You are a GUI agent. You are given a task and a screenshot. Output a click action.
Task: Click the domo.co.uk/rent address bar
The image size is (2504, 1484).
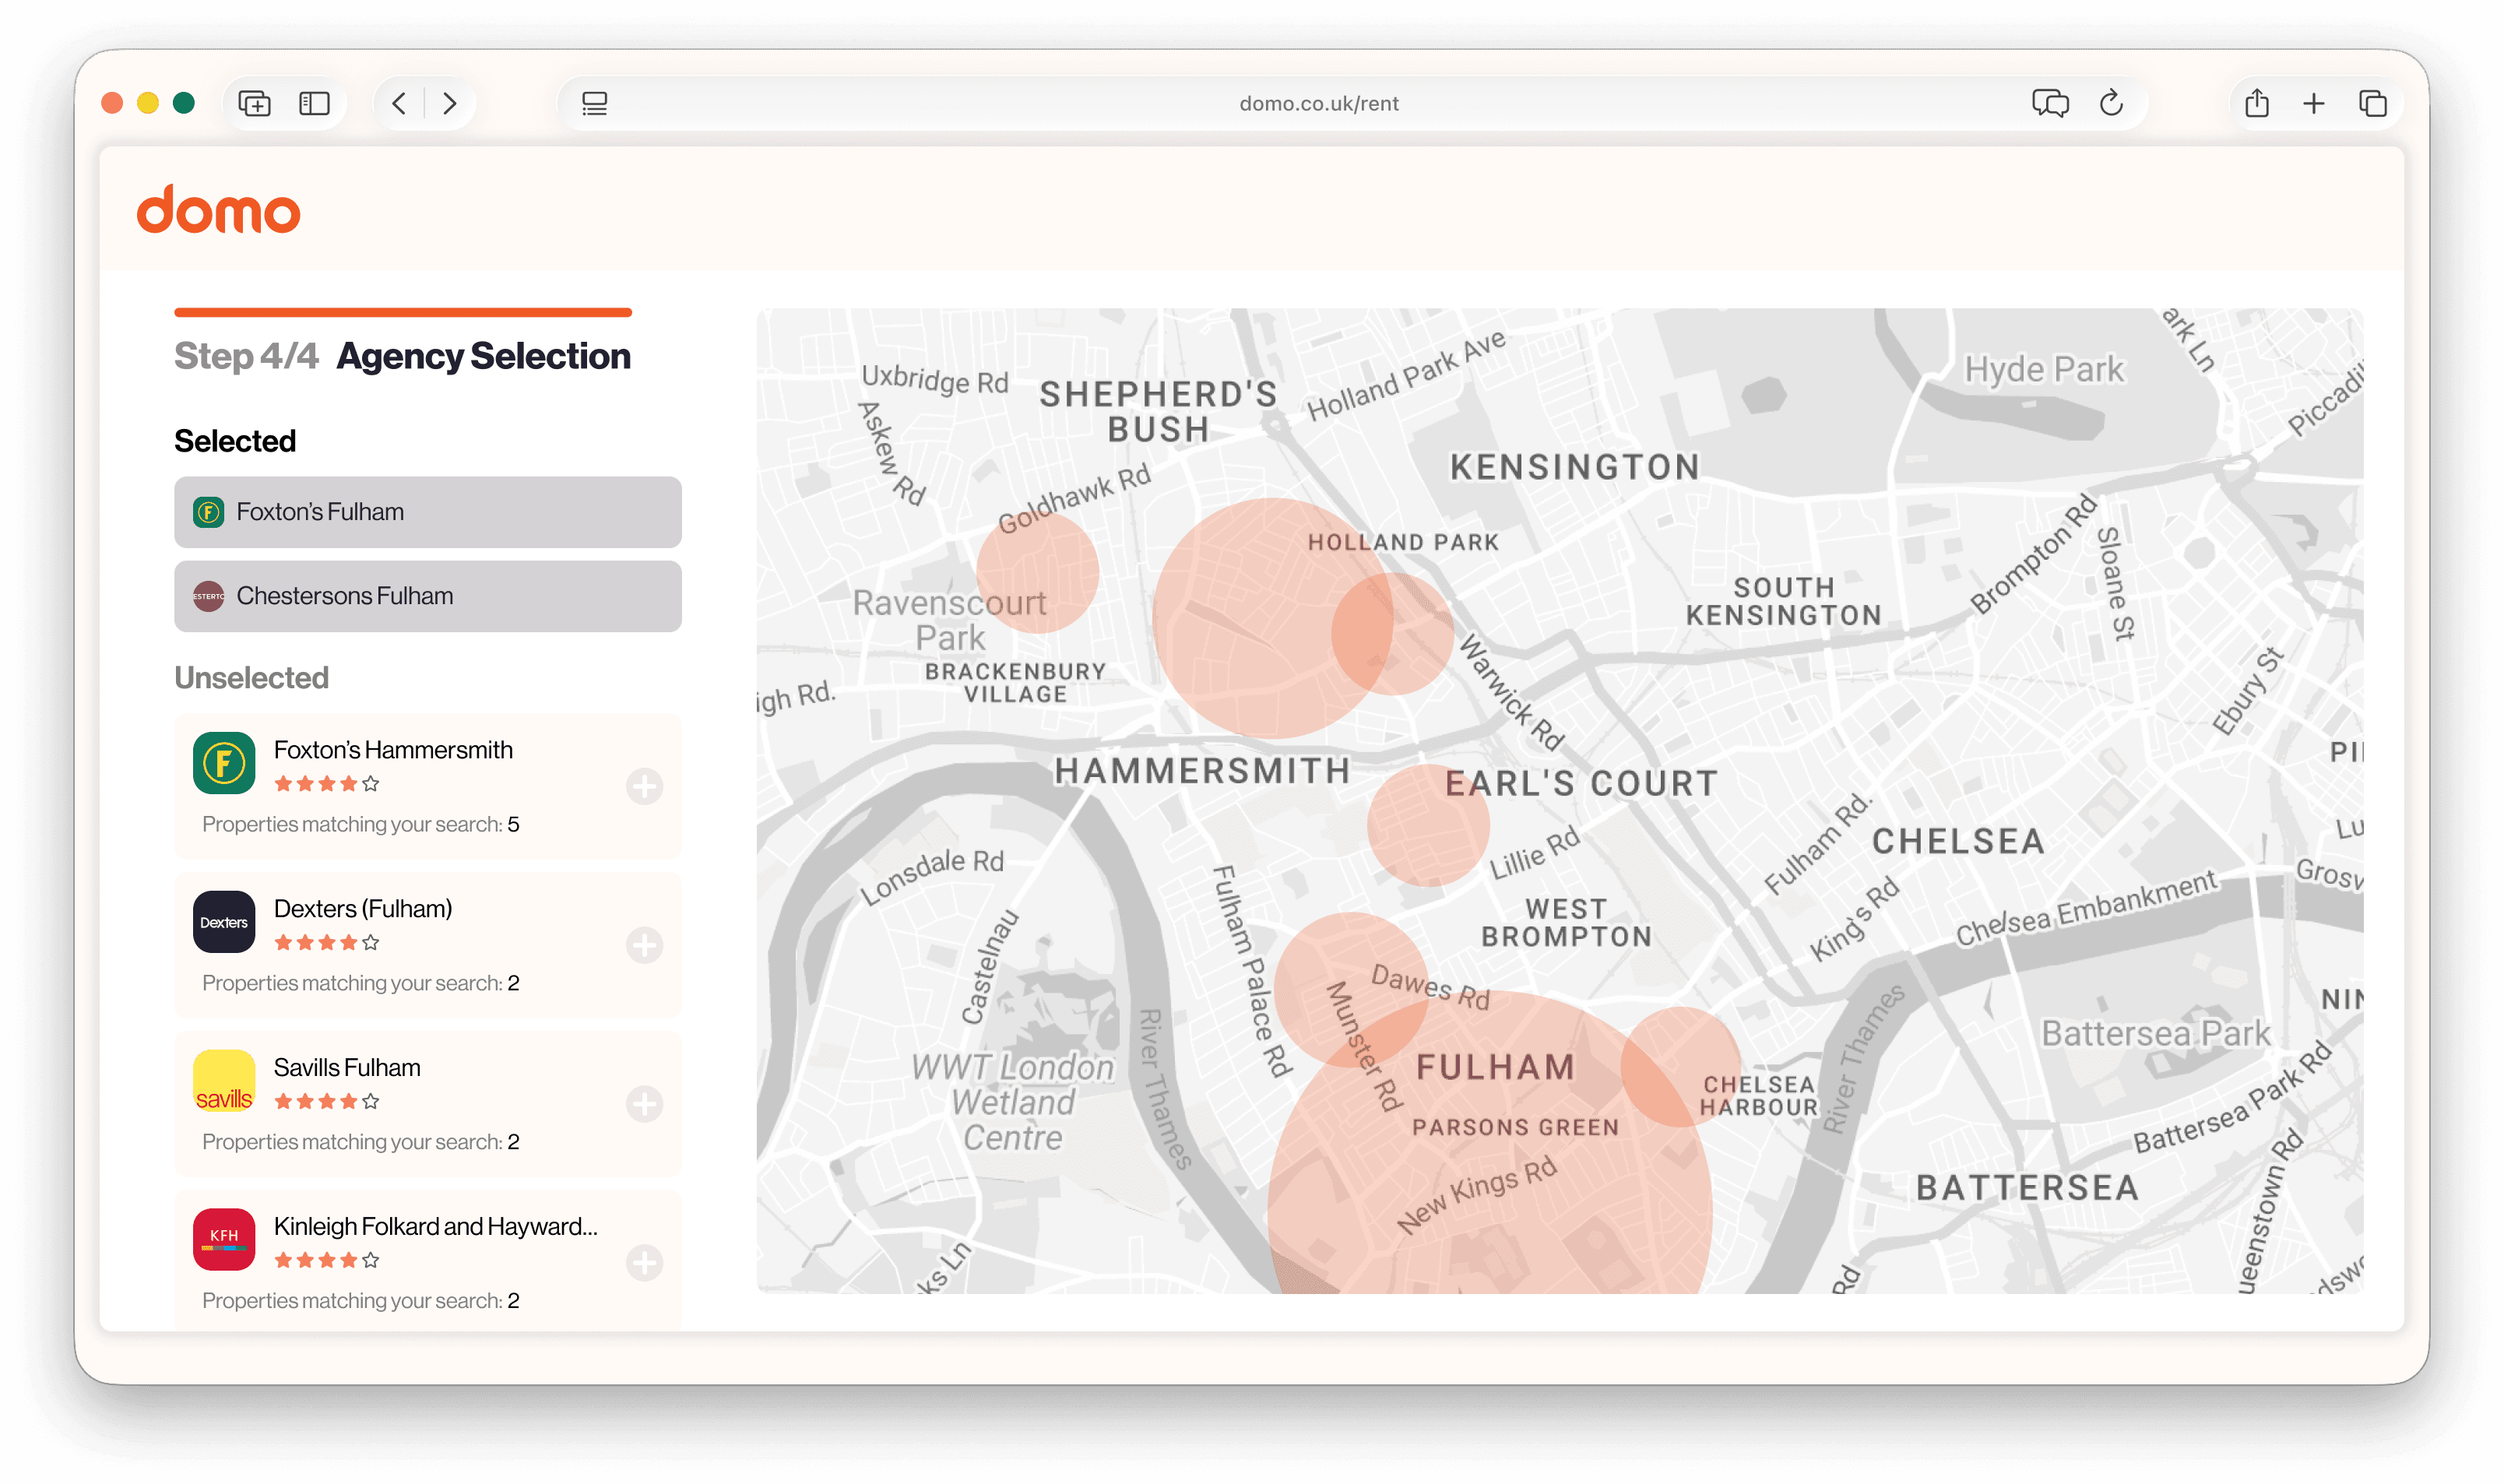click(x=1318, y=103)
